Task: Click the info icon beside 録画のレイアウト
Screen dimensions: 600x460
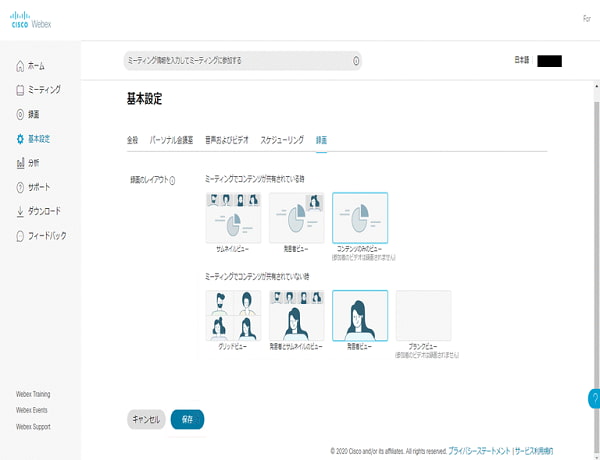Action: (x=172, y=181)
